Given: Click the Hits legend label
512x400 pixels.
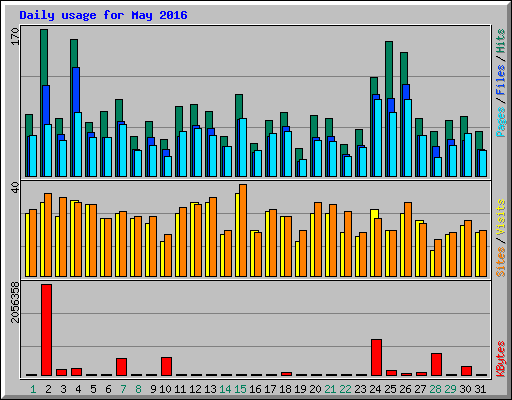Looking at the screenshot, I should (501, 41).
